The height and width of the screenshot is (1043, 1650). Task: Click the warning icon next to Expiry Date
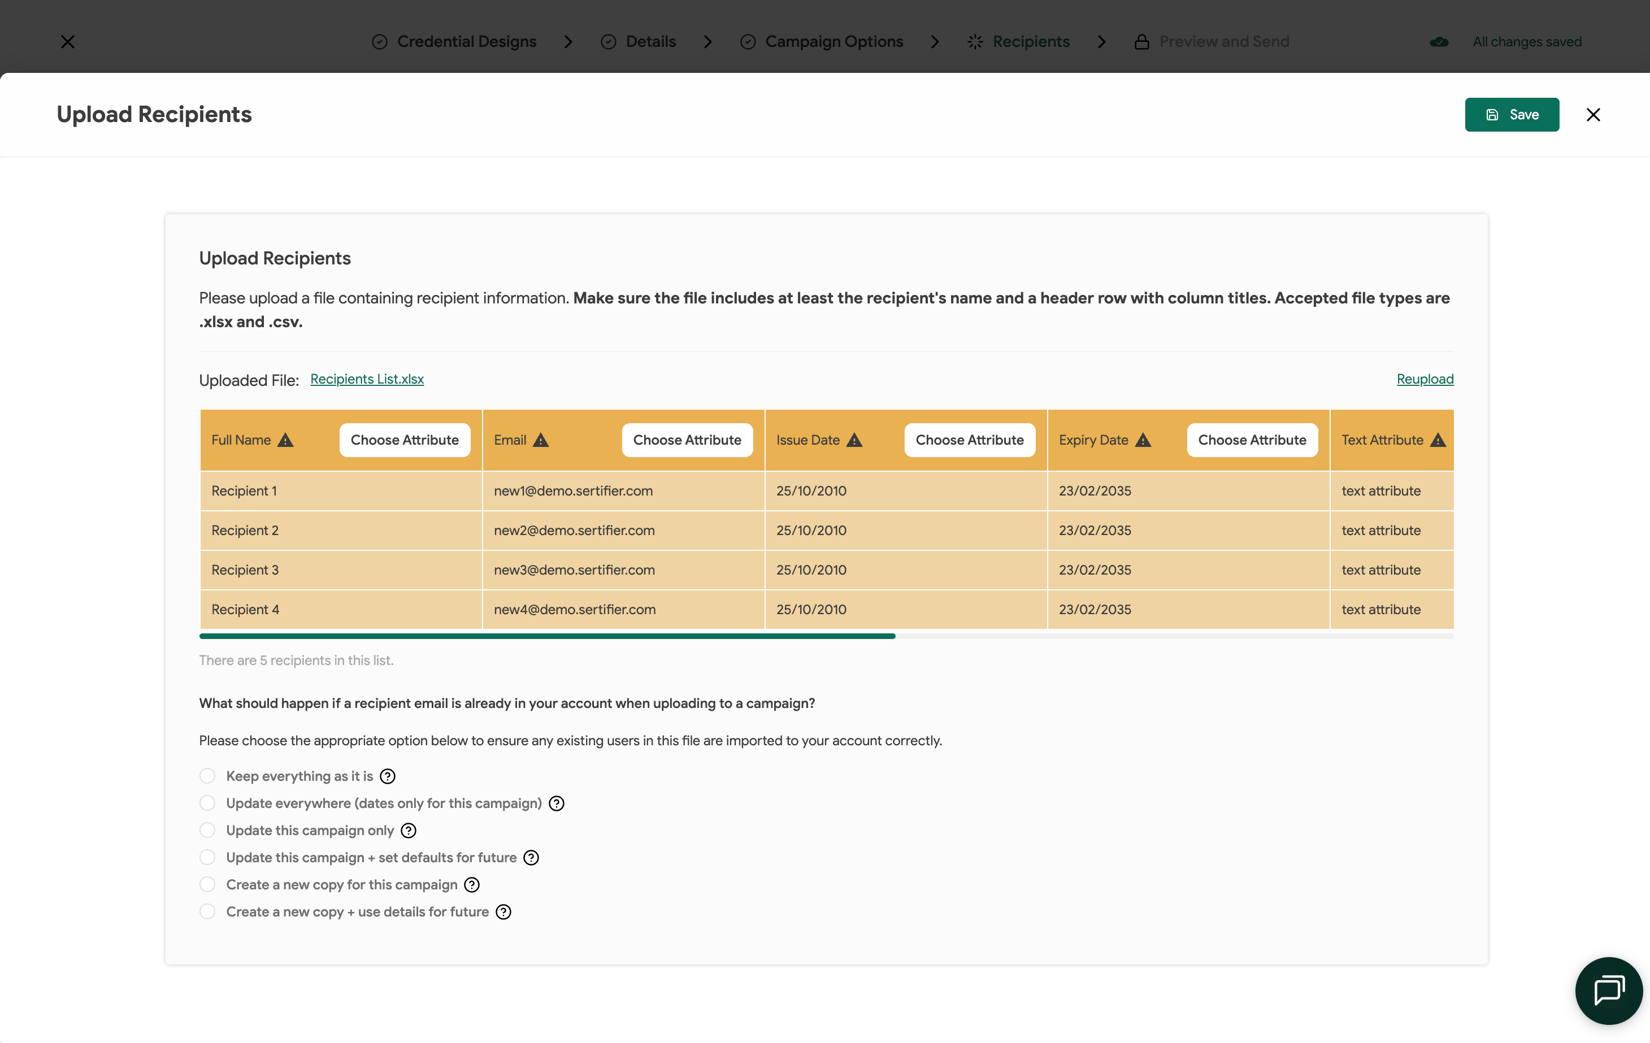[x=1143, y=440]
